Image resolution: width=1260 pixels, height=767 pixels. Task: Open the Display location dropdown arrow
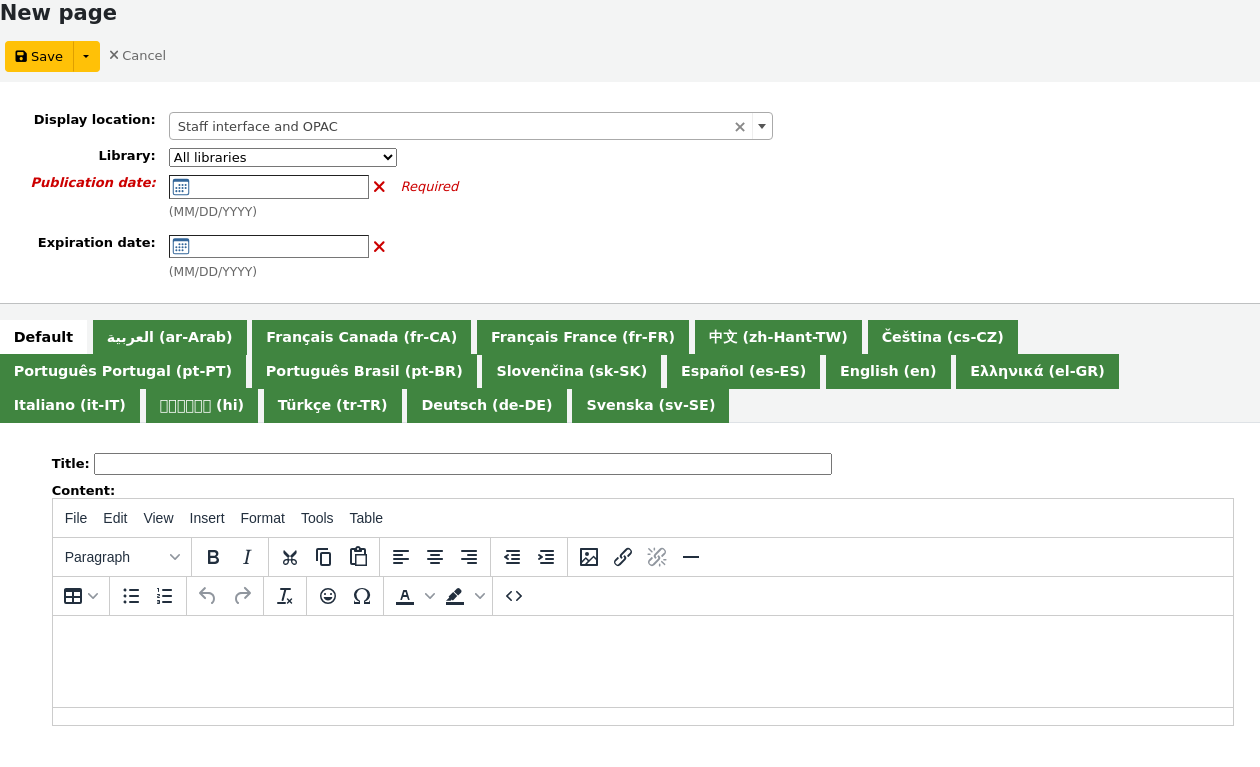(761, 126)
